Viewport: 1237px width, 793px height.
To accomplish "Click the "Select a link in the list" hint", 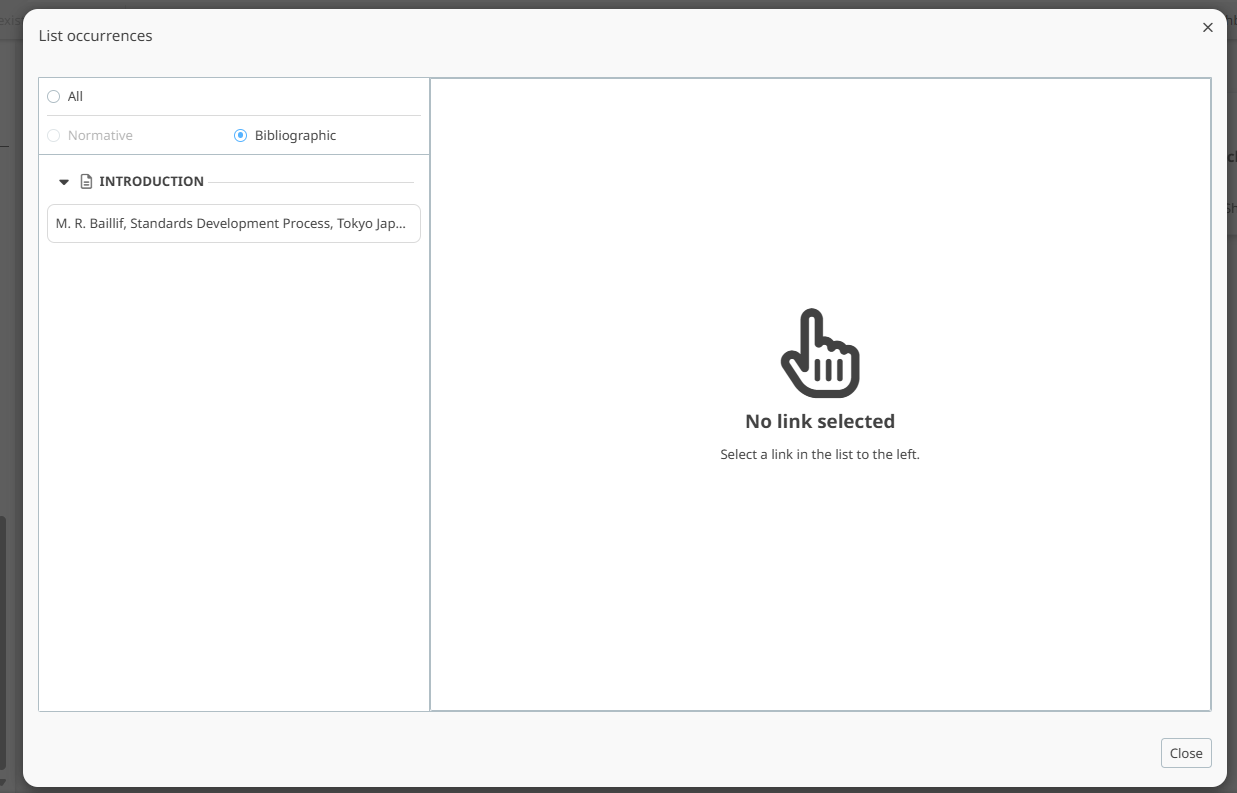I will coord(819,454).
